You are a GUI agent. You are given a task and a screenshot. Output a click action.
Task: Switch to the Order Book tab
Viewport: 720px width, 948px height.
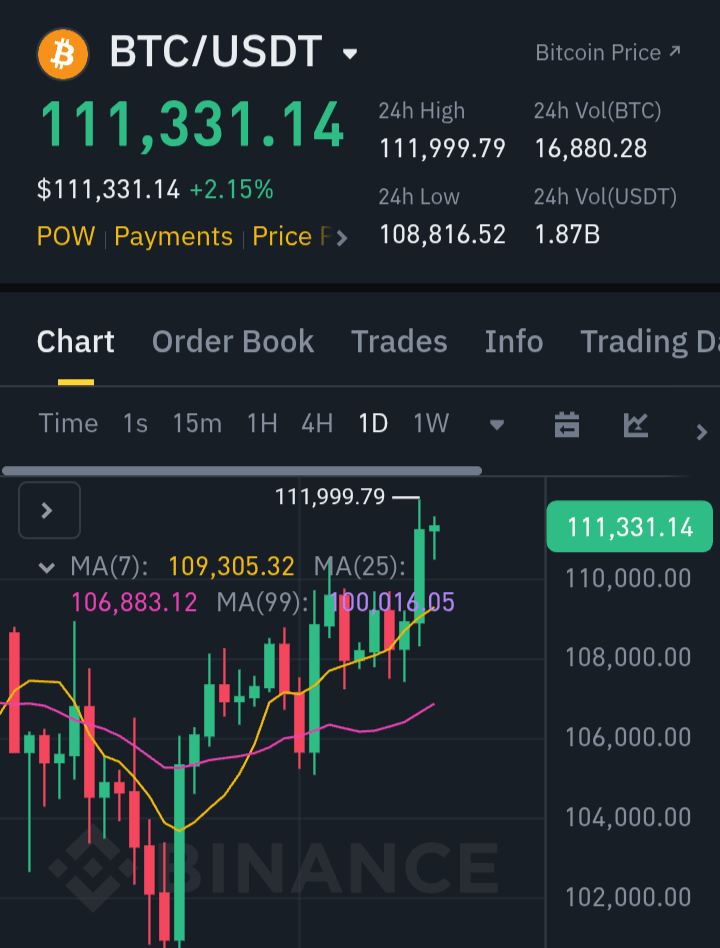point(233,342)
